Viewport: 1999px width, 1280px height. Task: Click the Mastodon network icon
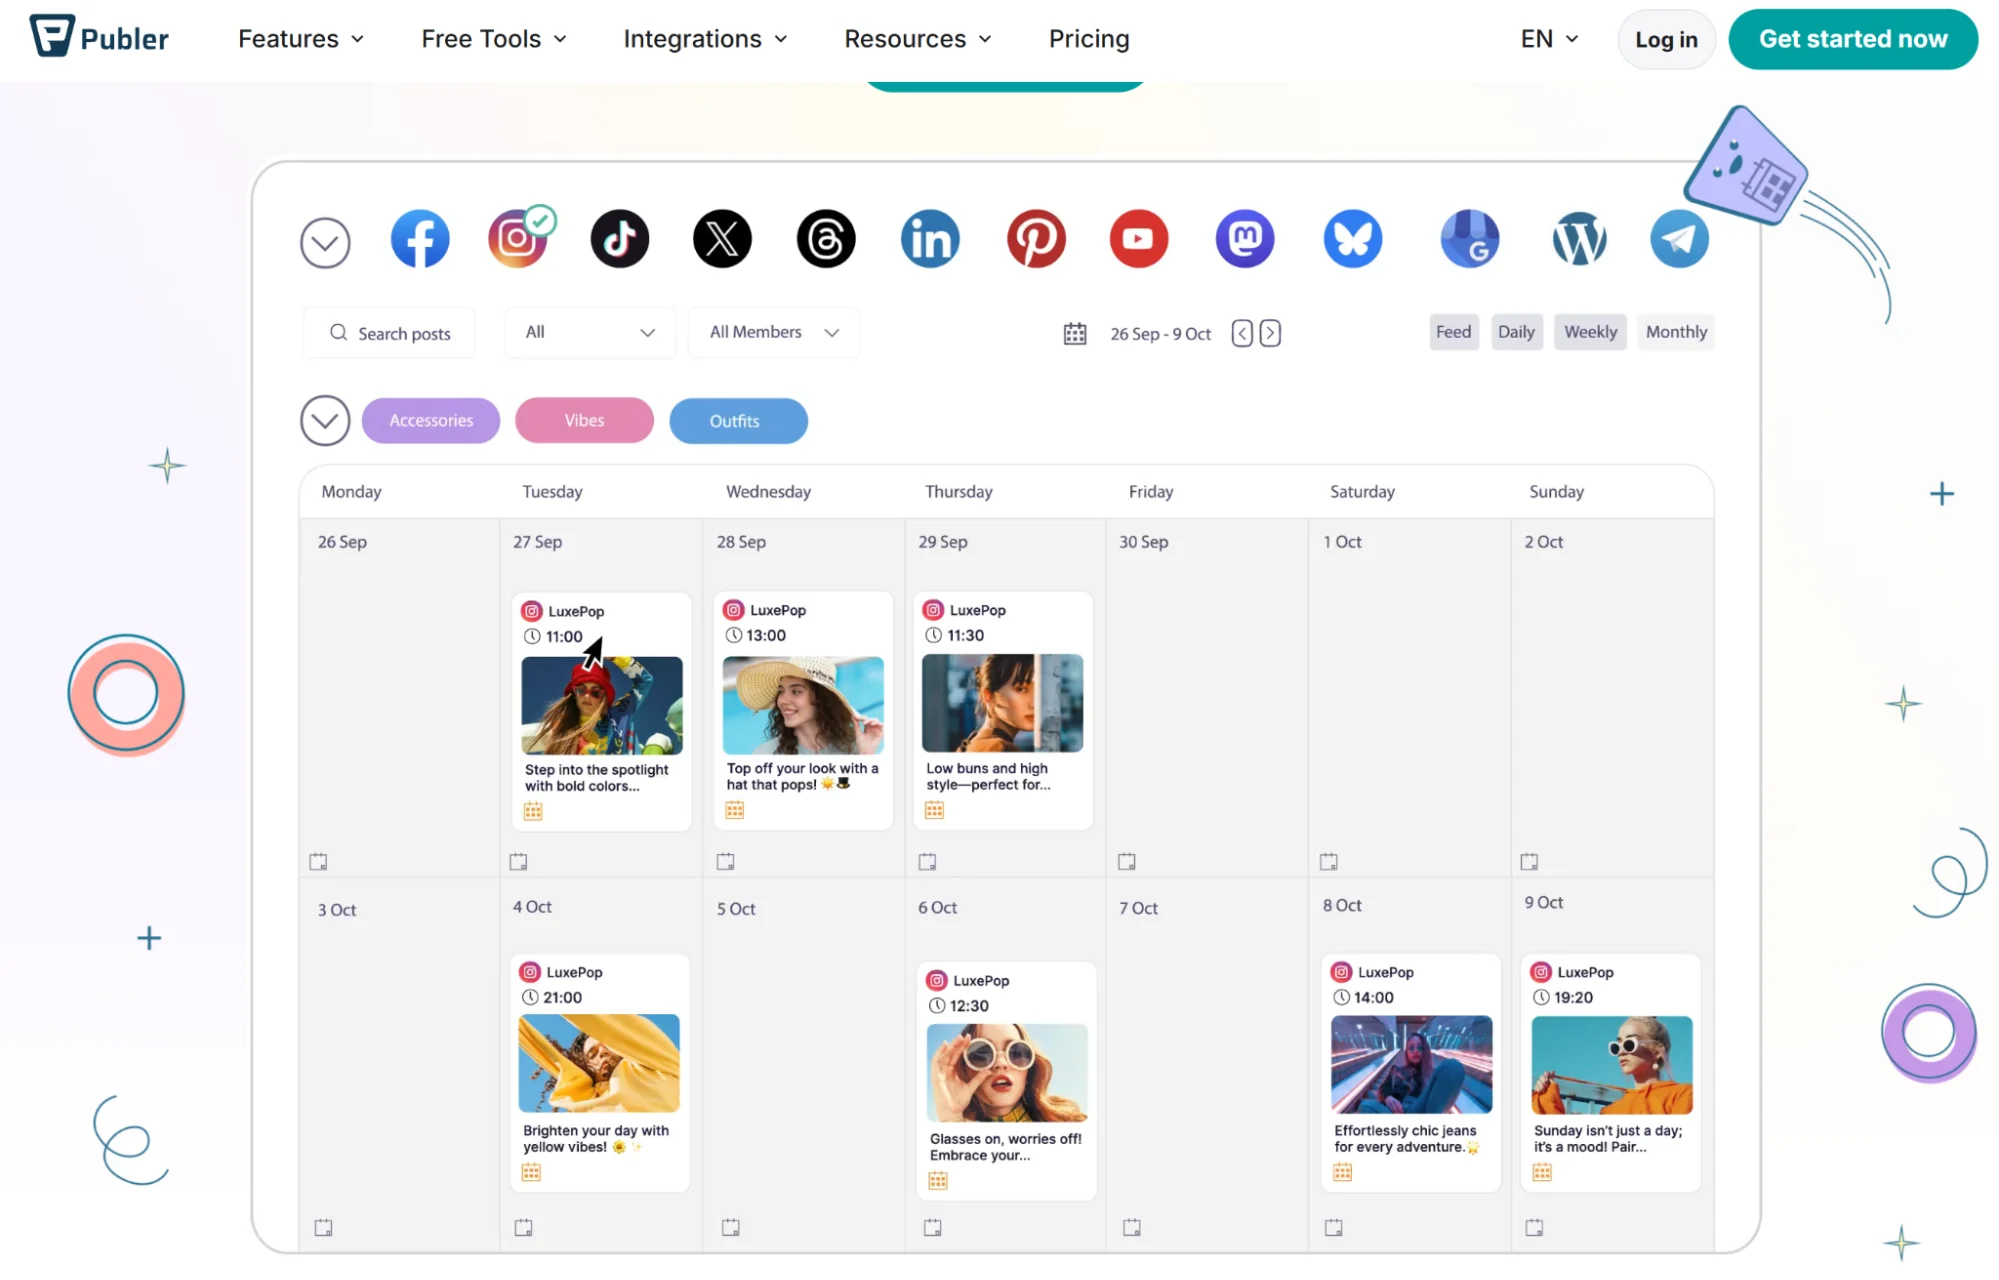point(1244,239)
